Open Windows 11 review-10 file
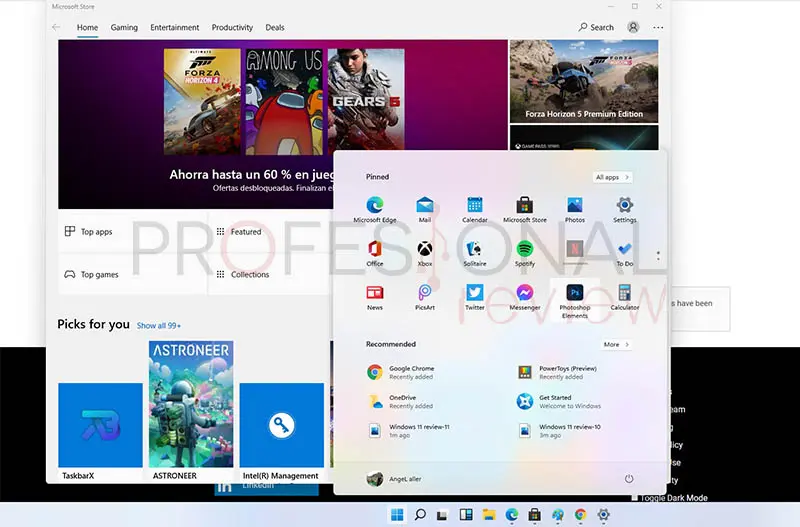Screen dimensions: 800x527 click(559, 431)
